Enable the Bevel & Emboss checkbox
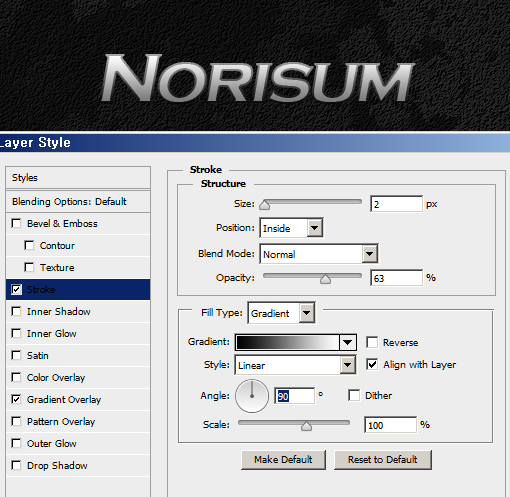 [16, 223]
